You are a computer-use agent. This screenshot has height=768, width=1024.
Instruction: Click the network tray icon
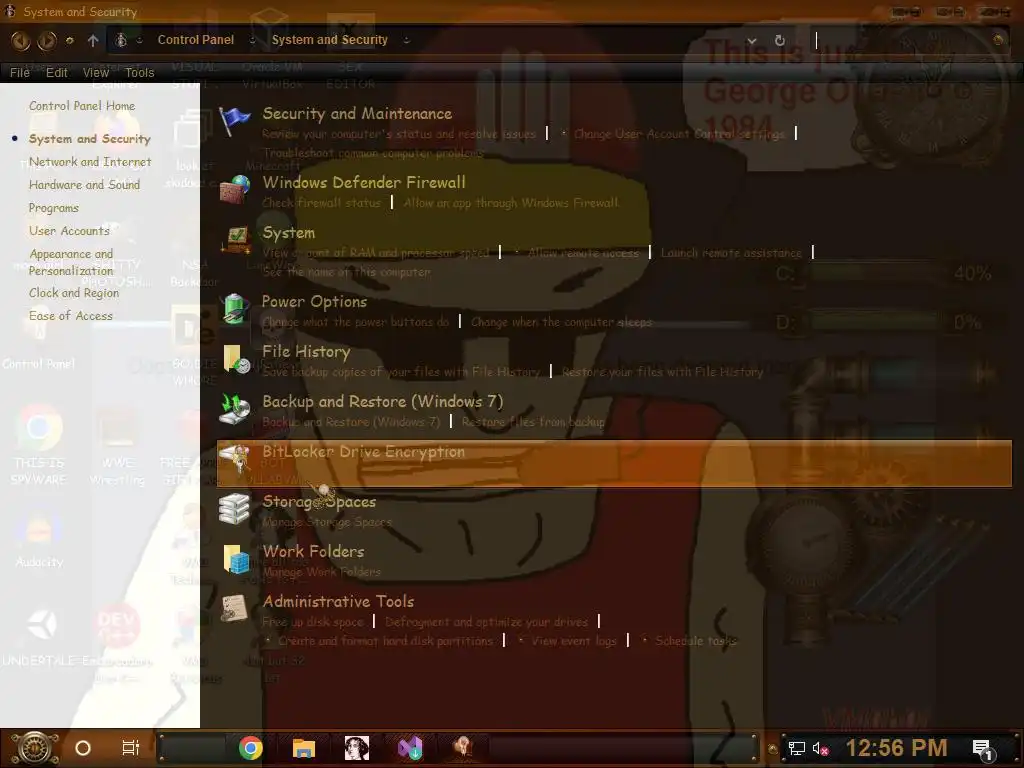[797, 749]
